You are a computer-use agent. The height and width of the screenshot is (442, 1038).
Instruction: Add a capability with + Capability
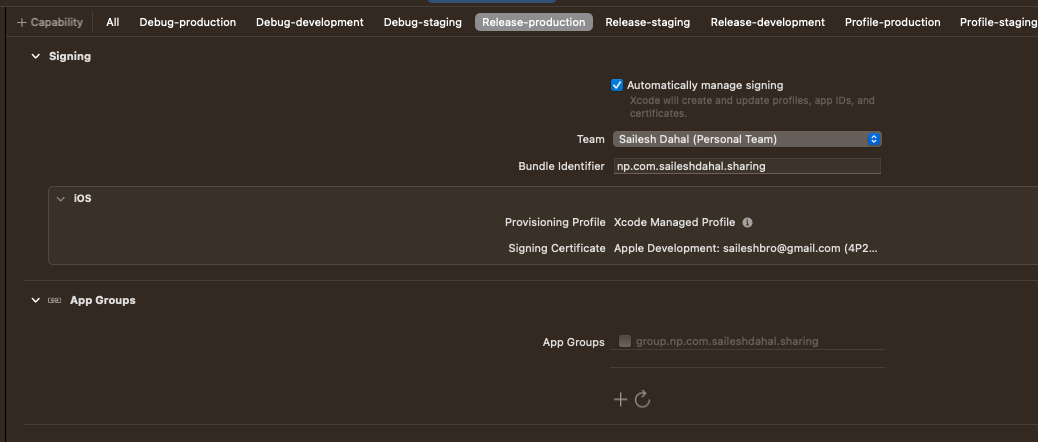pos(50,22)
